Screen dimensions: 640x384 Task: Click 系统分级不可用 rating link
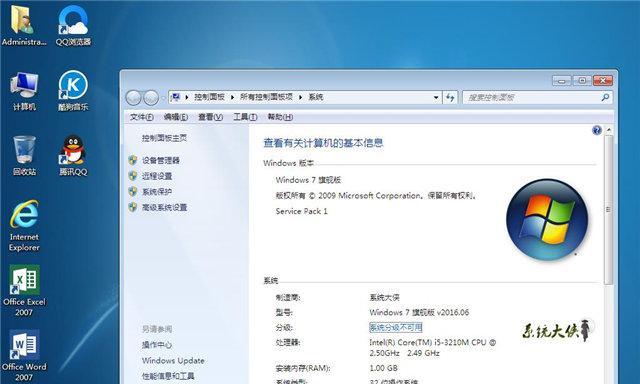[x=396, y=327]
